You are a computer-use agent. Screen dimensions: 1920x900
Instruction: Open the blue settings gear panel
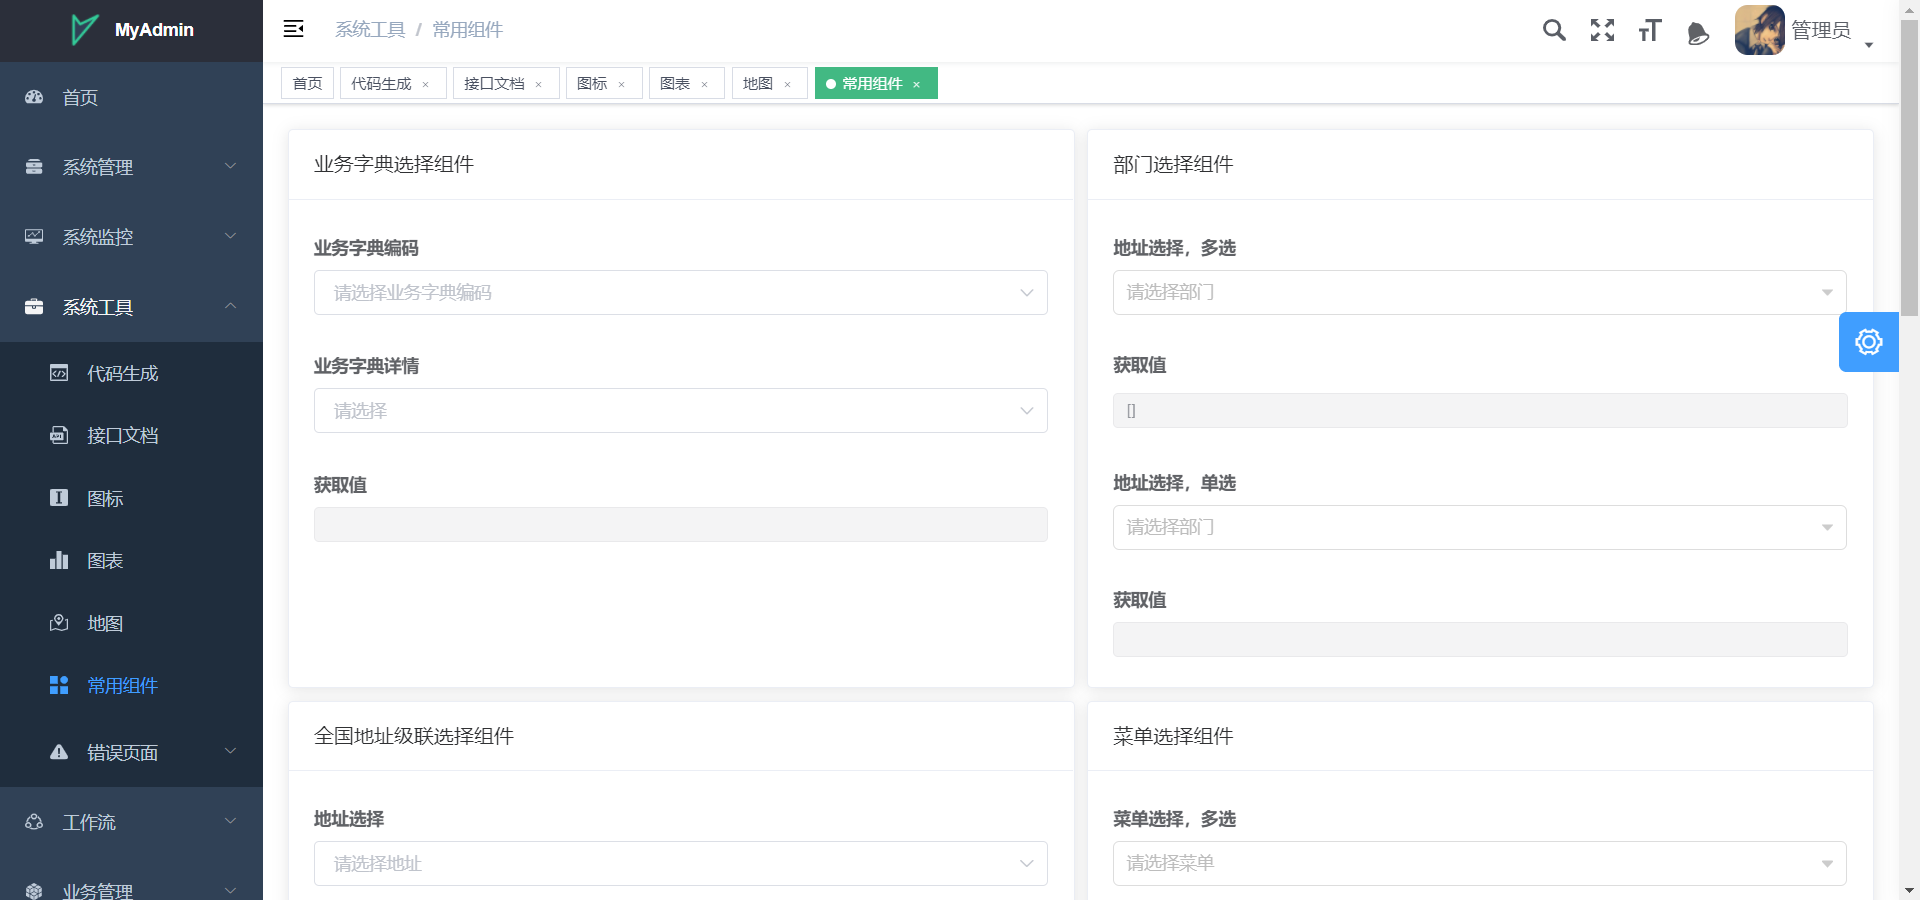tap(1869, 342)
